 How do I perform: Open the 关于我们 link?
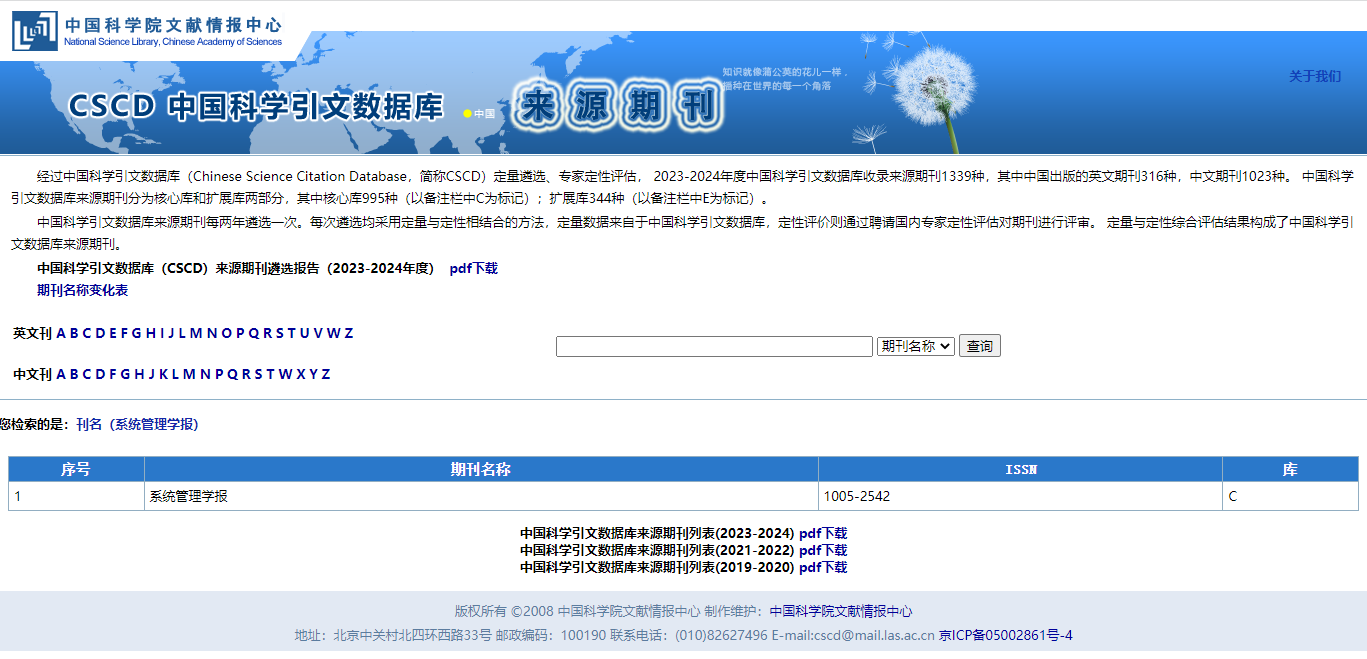tap(1314, 76)
